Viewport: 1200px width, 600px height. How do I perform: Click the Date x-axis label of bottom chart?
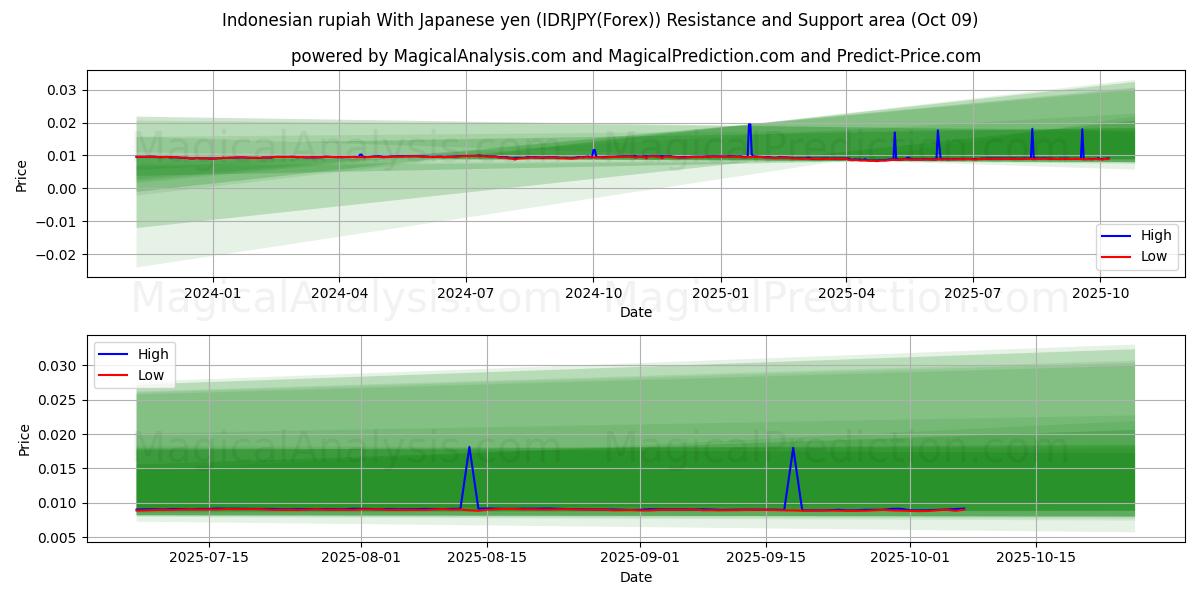[636, 577]
